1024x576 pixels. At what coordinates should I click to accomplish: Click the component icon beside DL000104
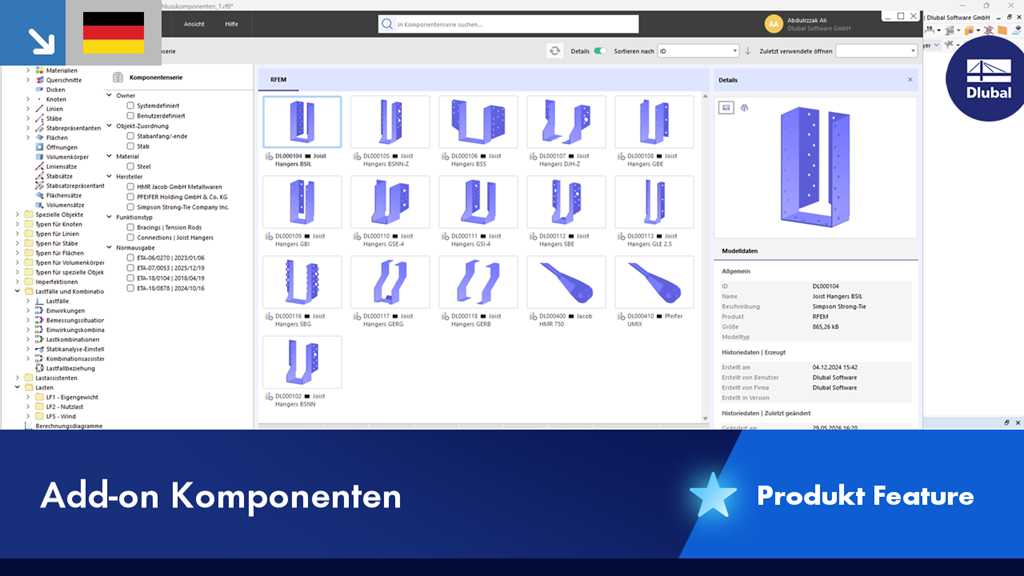point(269,156)
